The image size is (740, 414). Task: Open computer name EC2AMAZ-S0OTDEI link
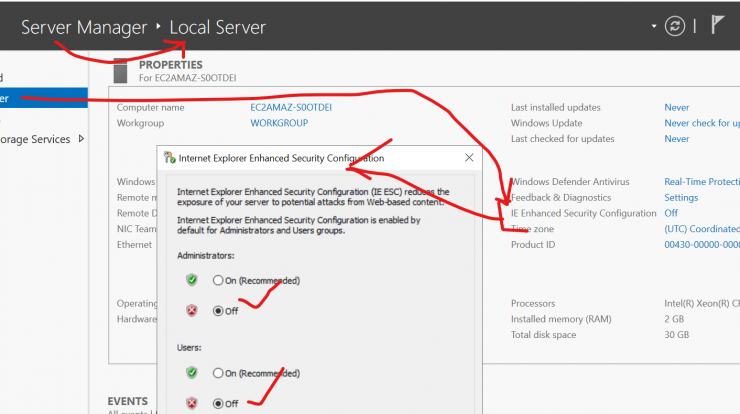[291, 107]
